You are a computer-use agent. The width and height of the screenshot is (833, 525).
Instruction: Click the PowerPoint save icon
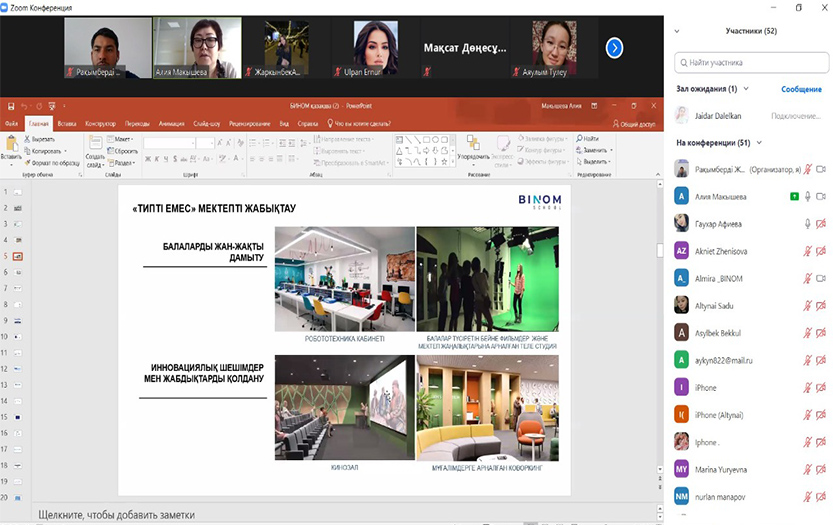[10, 105]
